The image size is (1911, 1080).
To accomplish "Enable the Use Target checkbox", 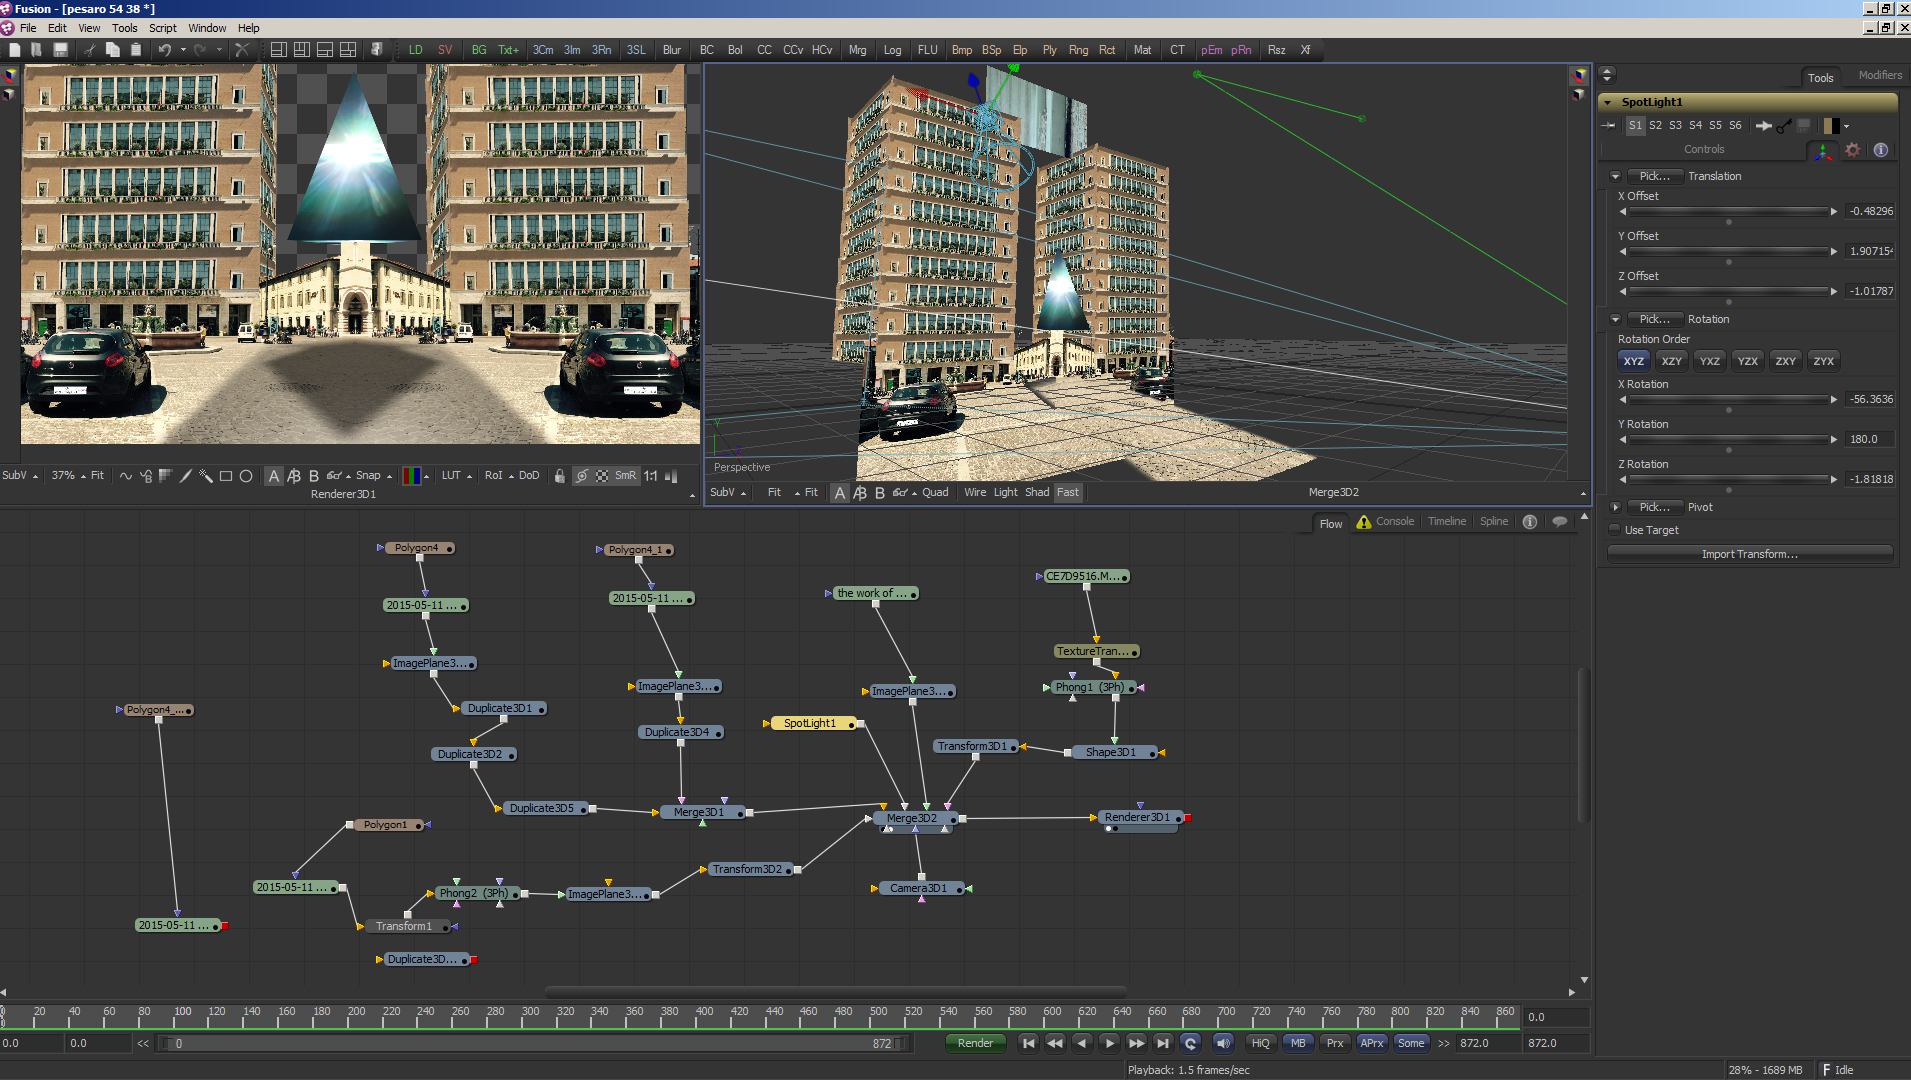I will 1614,530.
